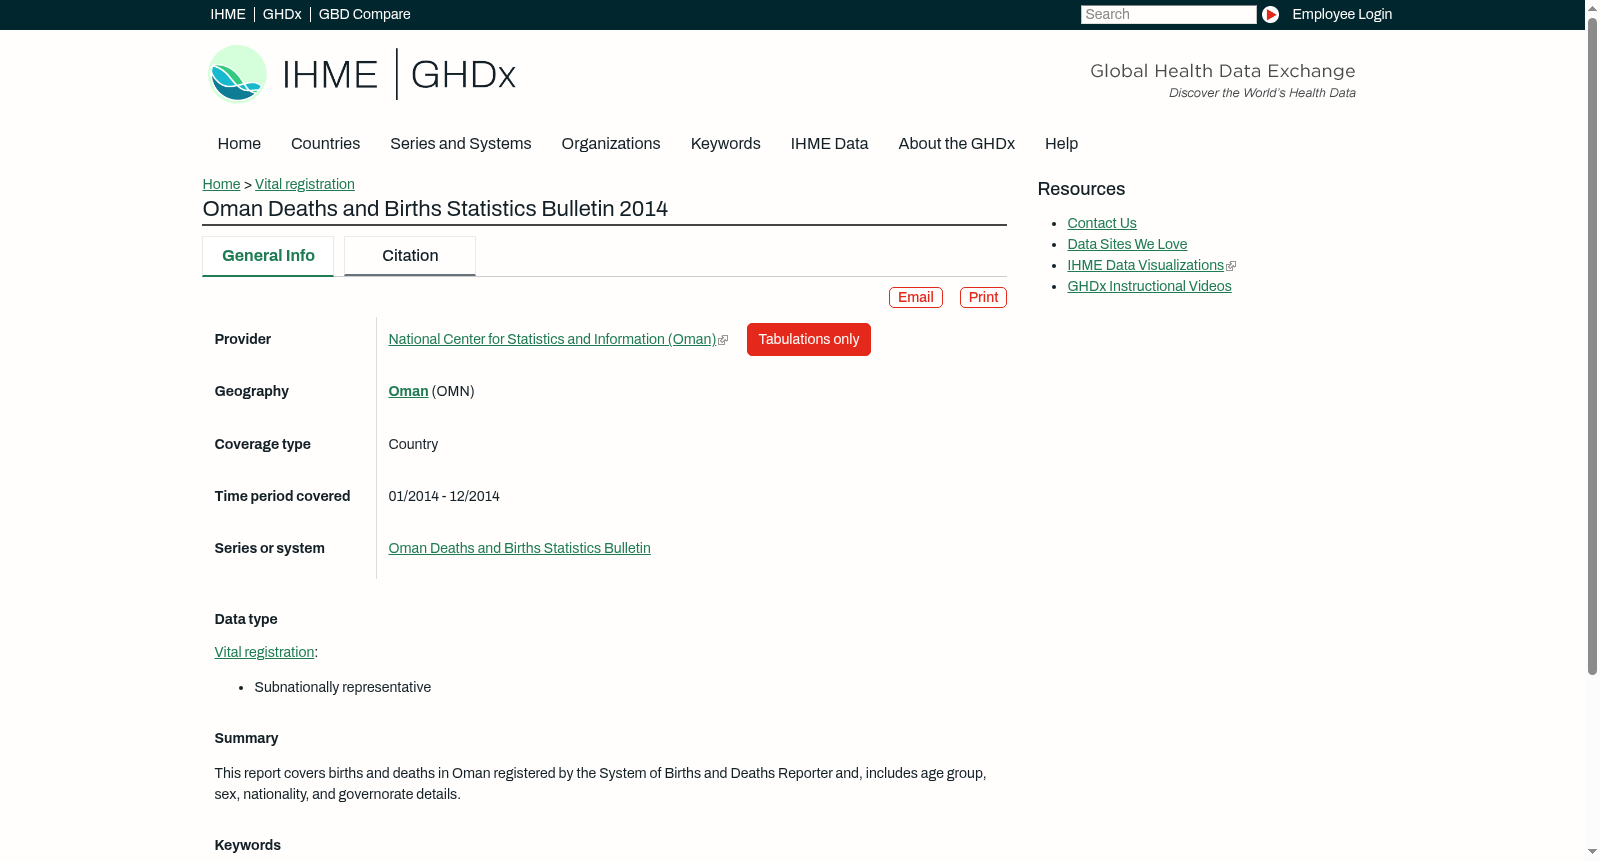Click the Print button
Screen dimensions: 1600x861
click(983, 297)
